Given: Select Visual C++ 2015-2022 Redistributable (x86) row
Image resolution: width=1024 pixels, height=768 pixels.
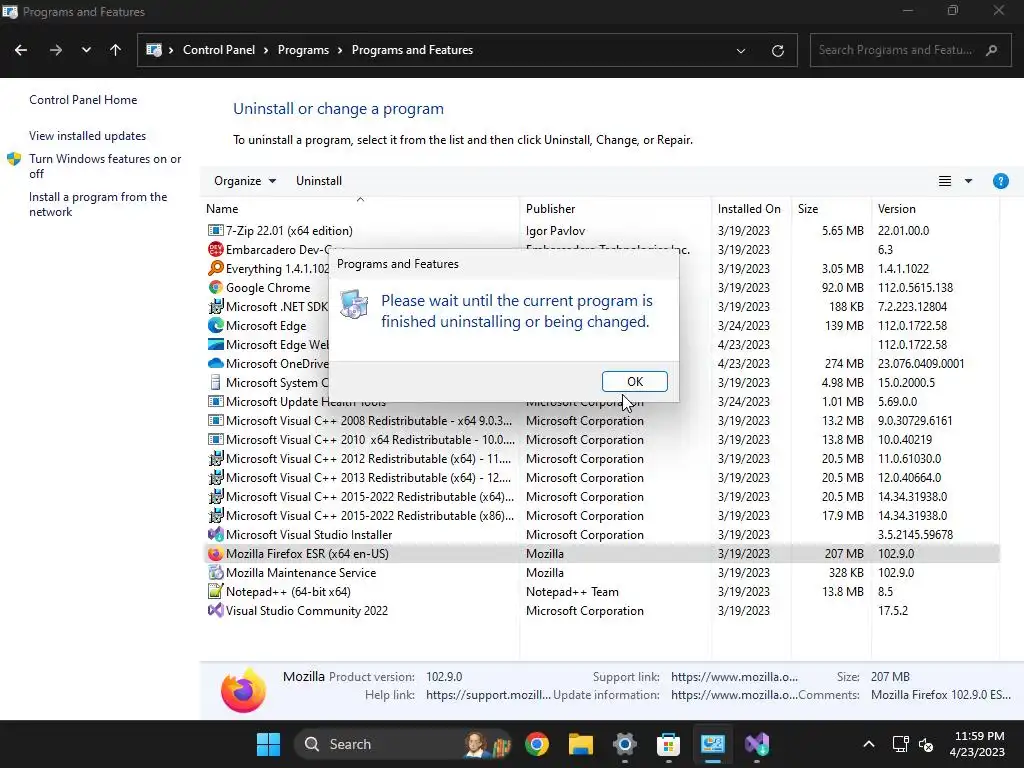Looking at the screenshot, I should tap(601, 516).
